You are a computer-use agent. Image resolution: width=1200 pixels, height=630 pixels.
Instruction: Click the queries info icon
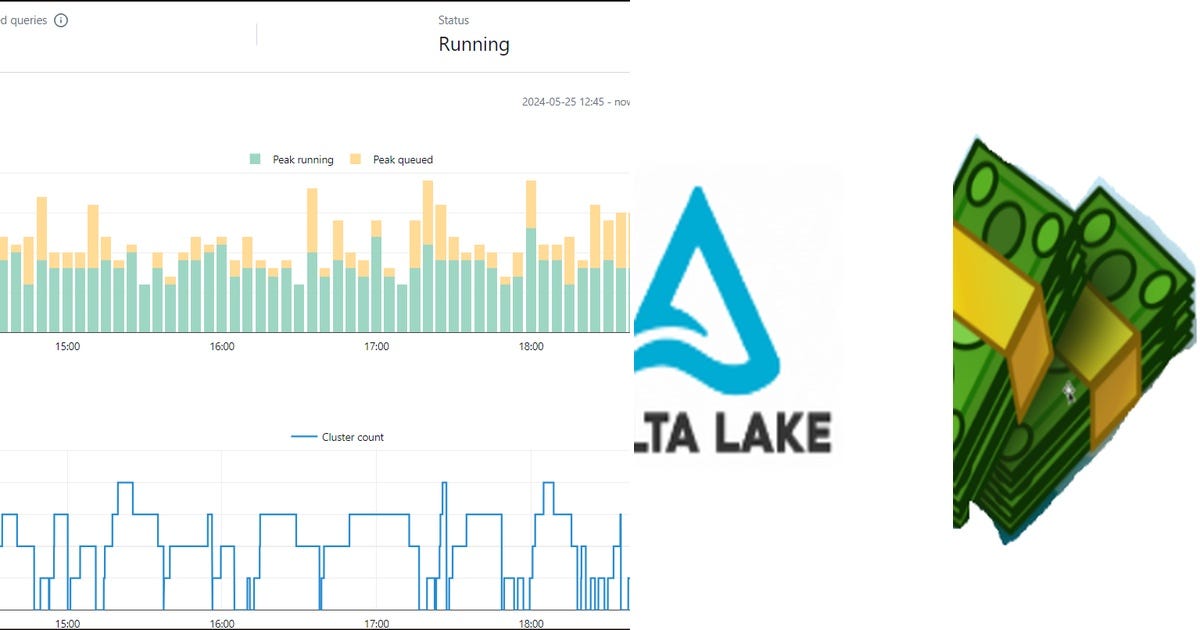click(59, 19)
